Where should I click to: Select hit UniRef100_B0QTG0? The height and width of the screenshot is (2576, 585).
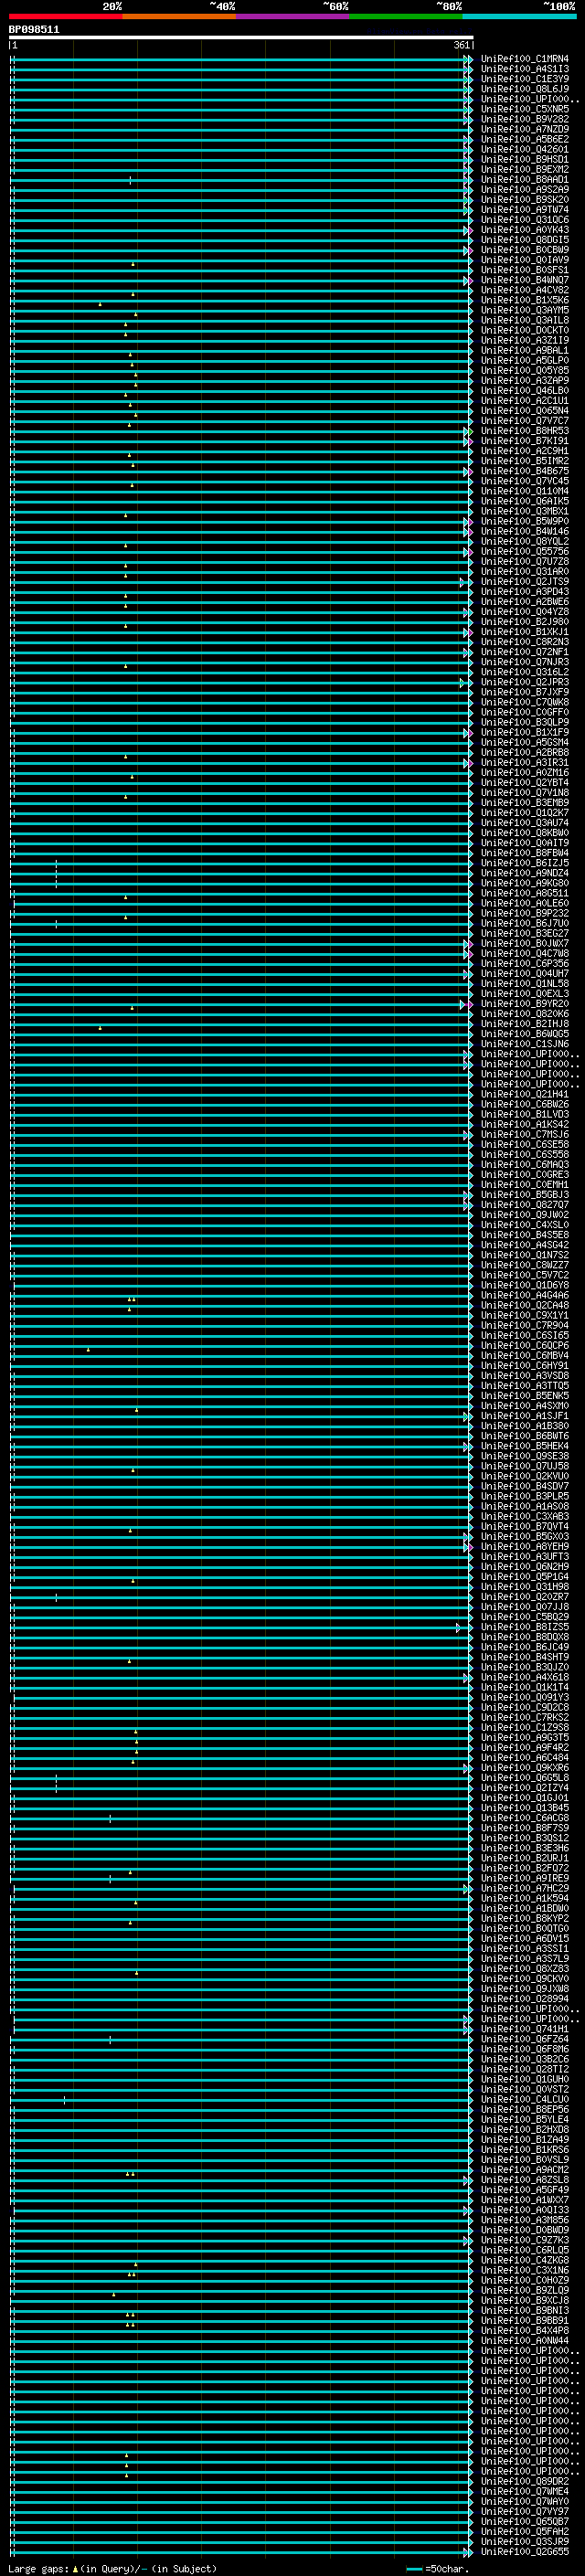(x=524, y=1929)
